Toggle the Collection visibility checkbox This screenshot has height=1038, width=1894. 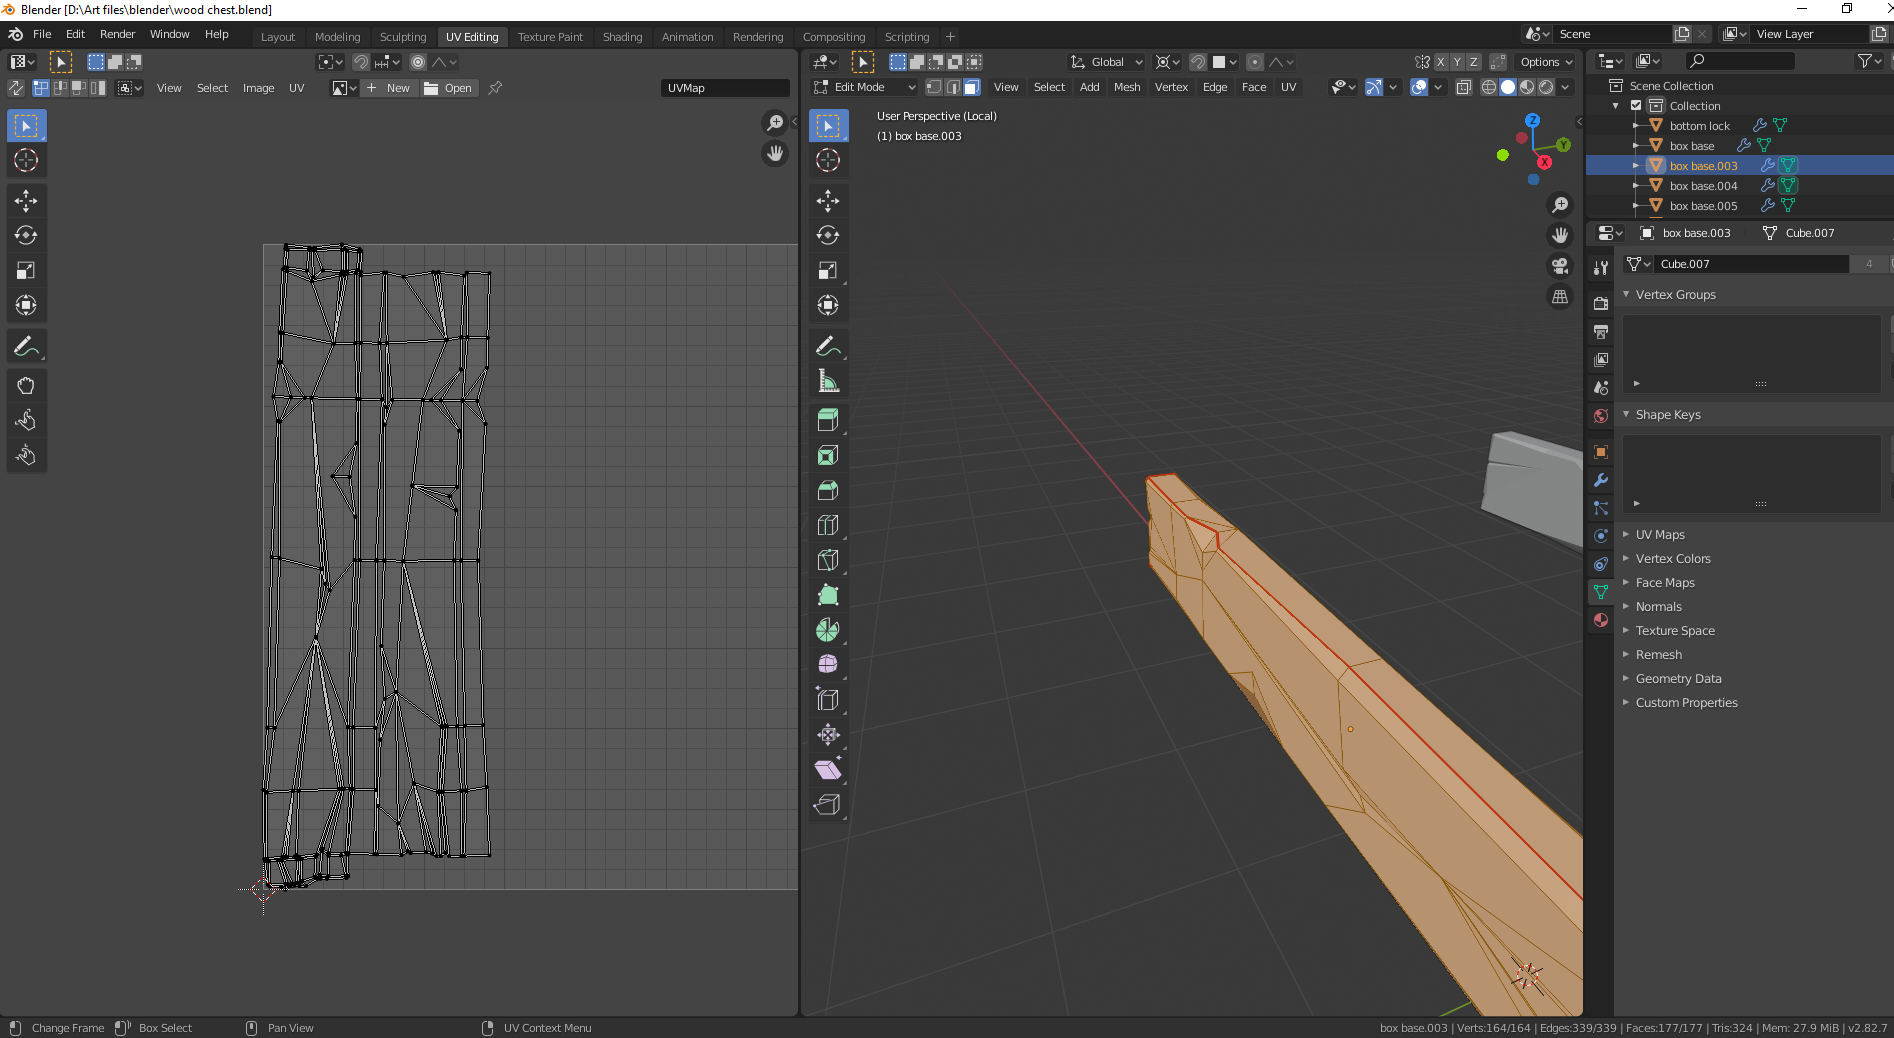click(x=1636, y=106)
